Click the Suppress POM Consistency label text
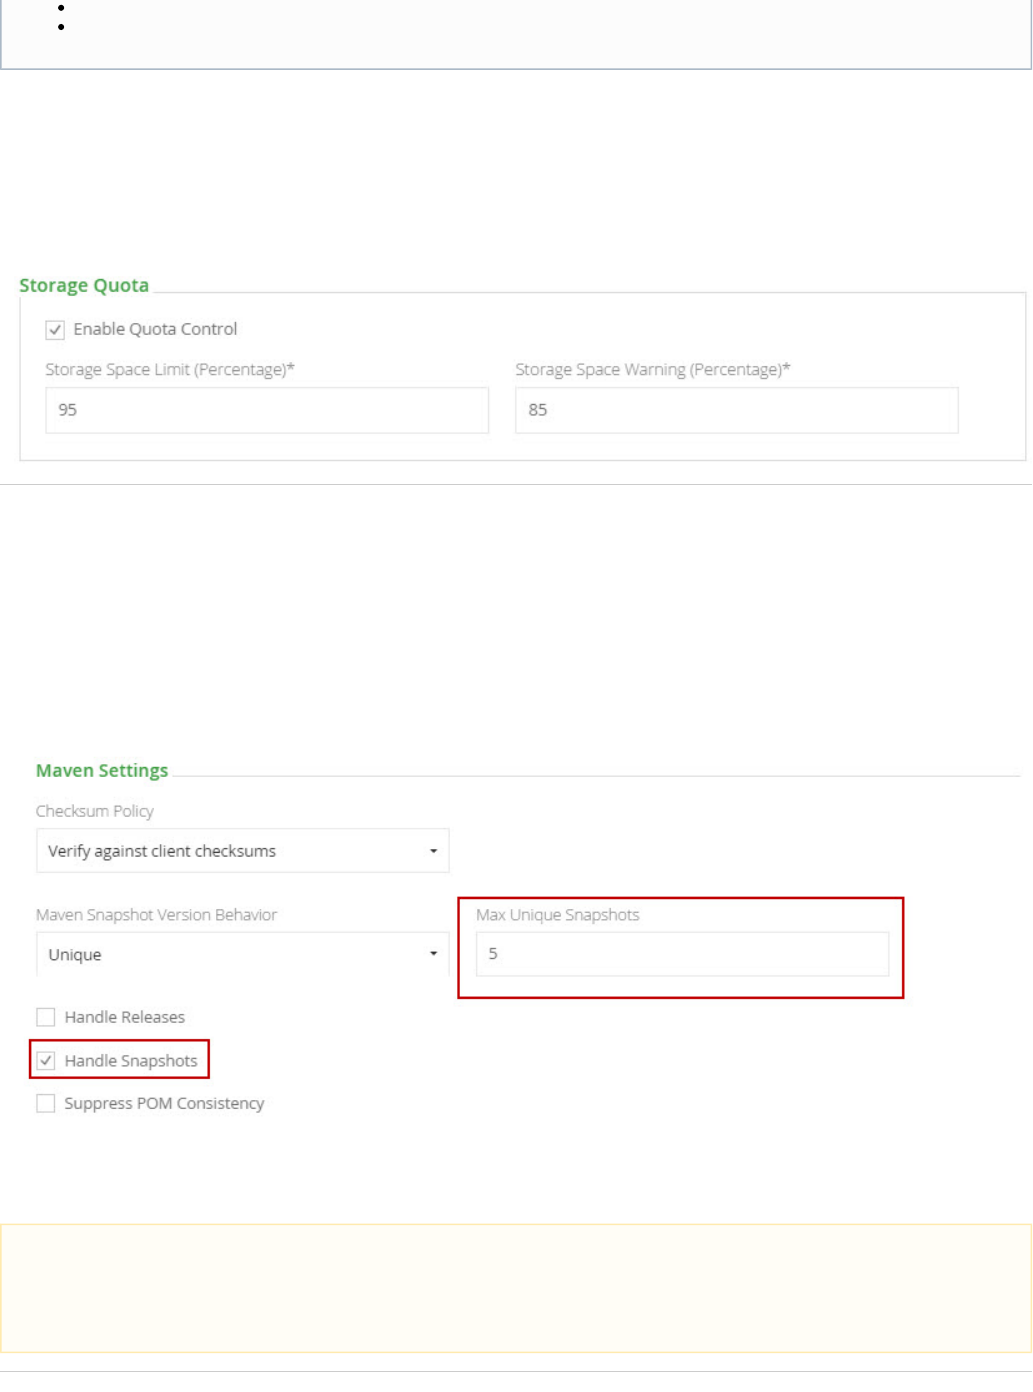The height and width of the screenshot is (1392, 1033). coord(164,1104)
